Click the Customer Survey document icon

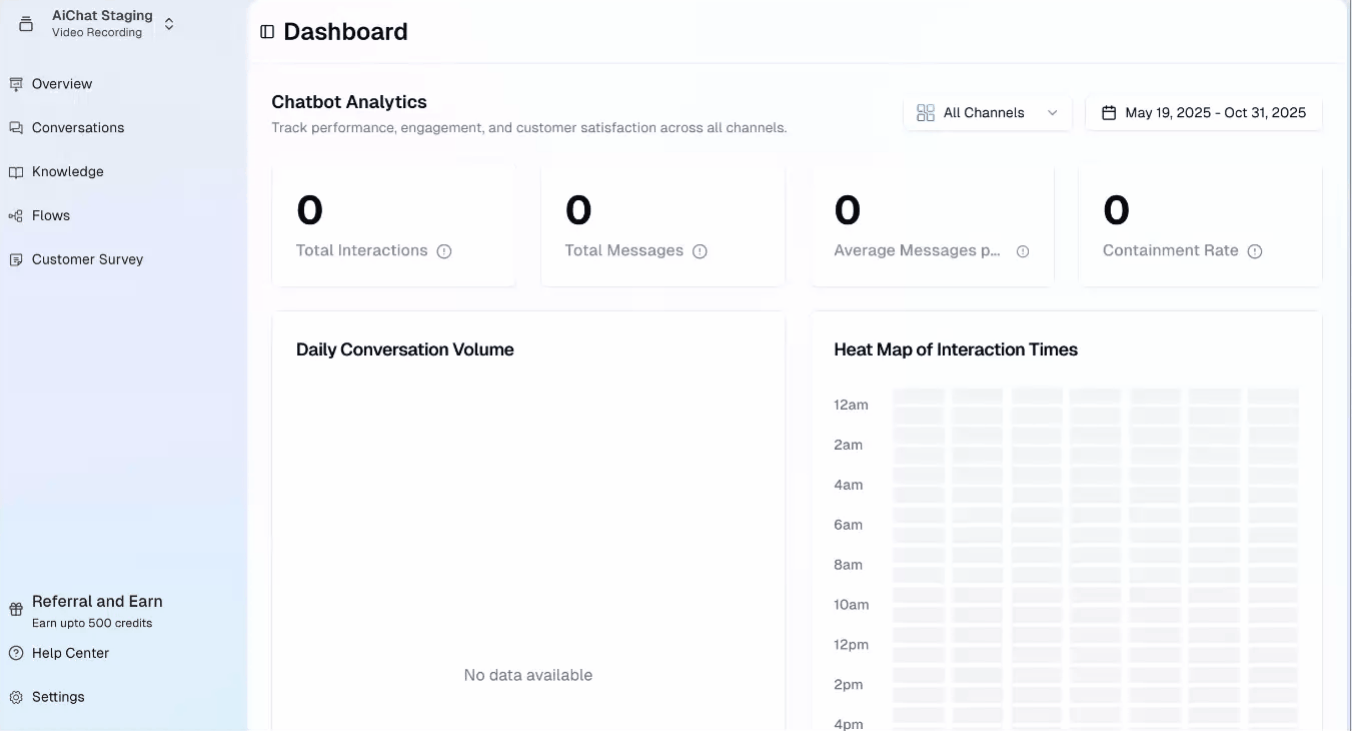coord(15,259)
